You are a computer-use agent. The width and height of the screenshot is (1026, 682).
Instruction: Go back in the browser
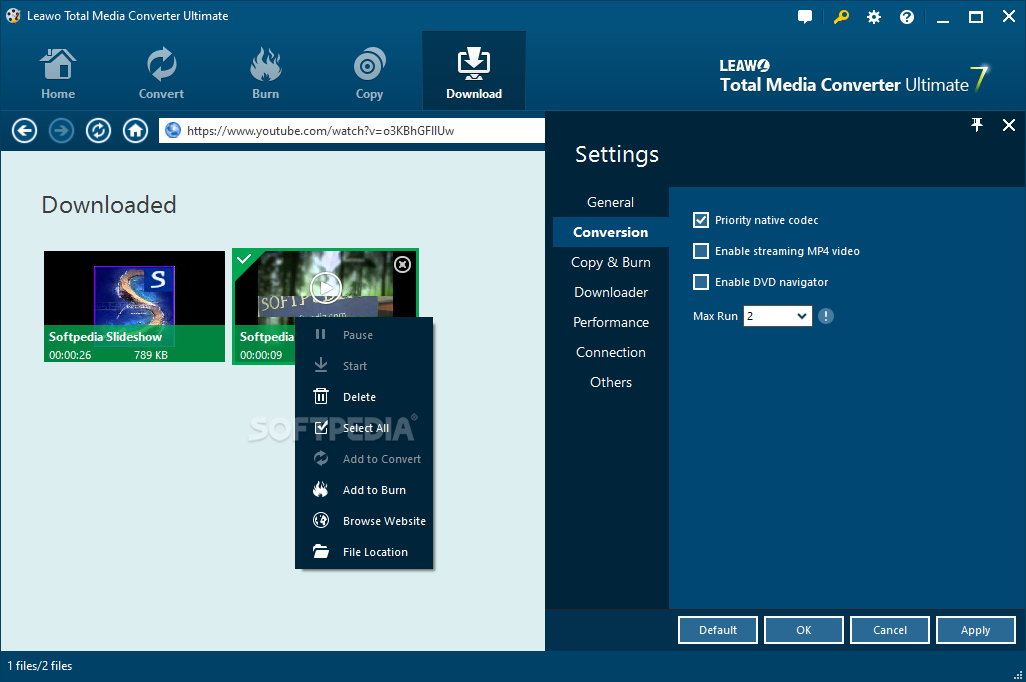pos(24,131)
